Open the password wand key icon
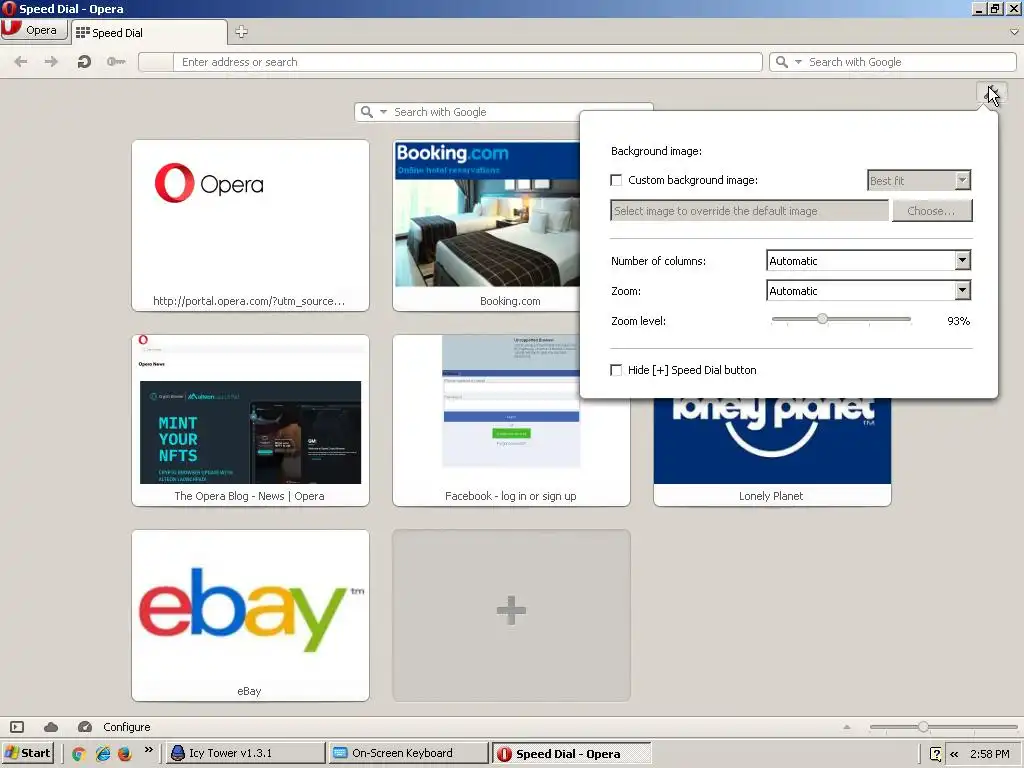 [116, 61]
